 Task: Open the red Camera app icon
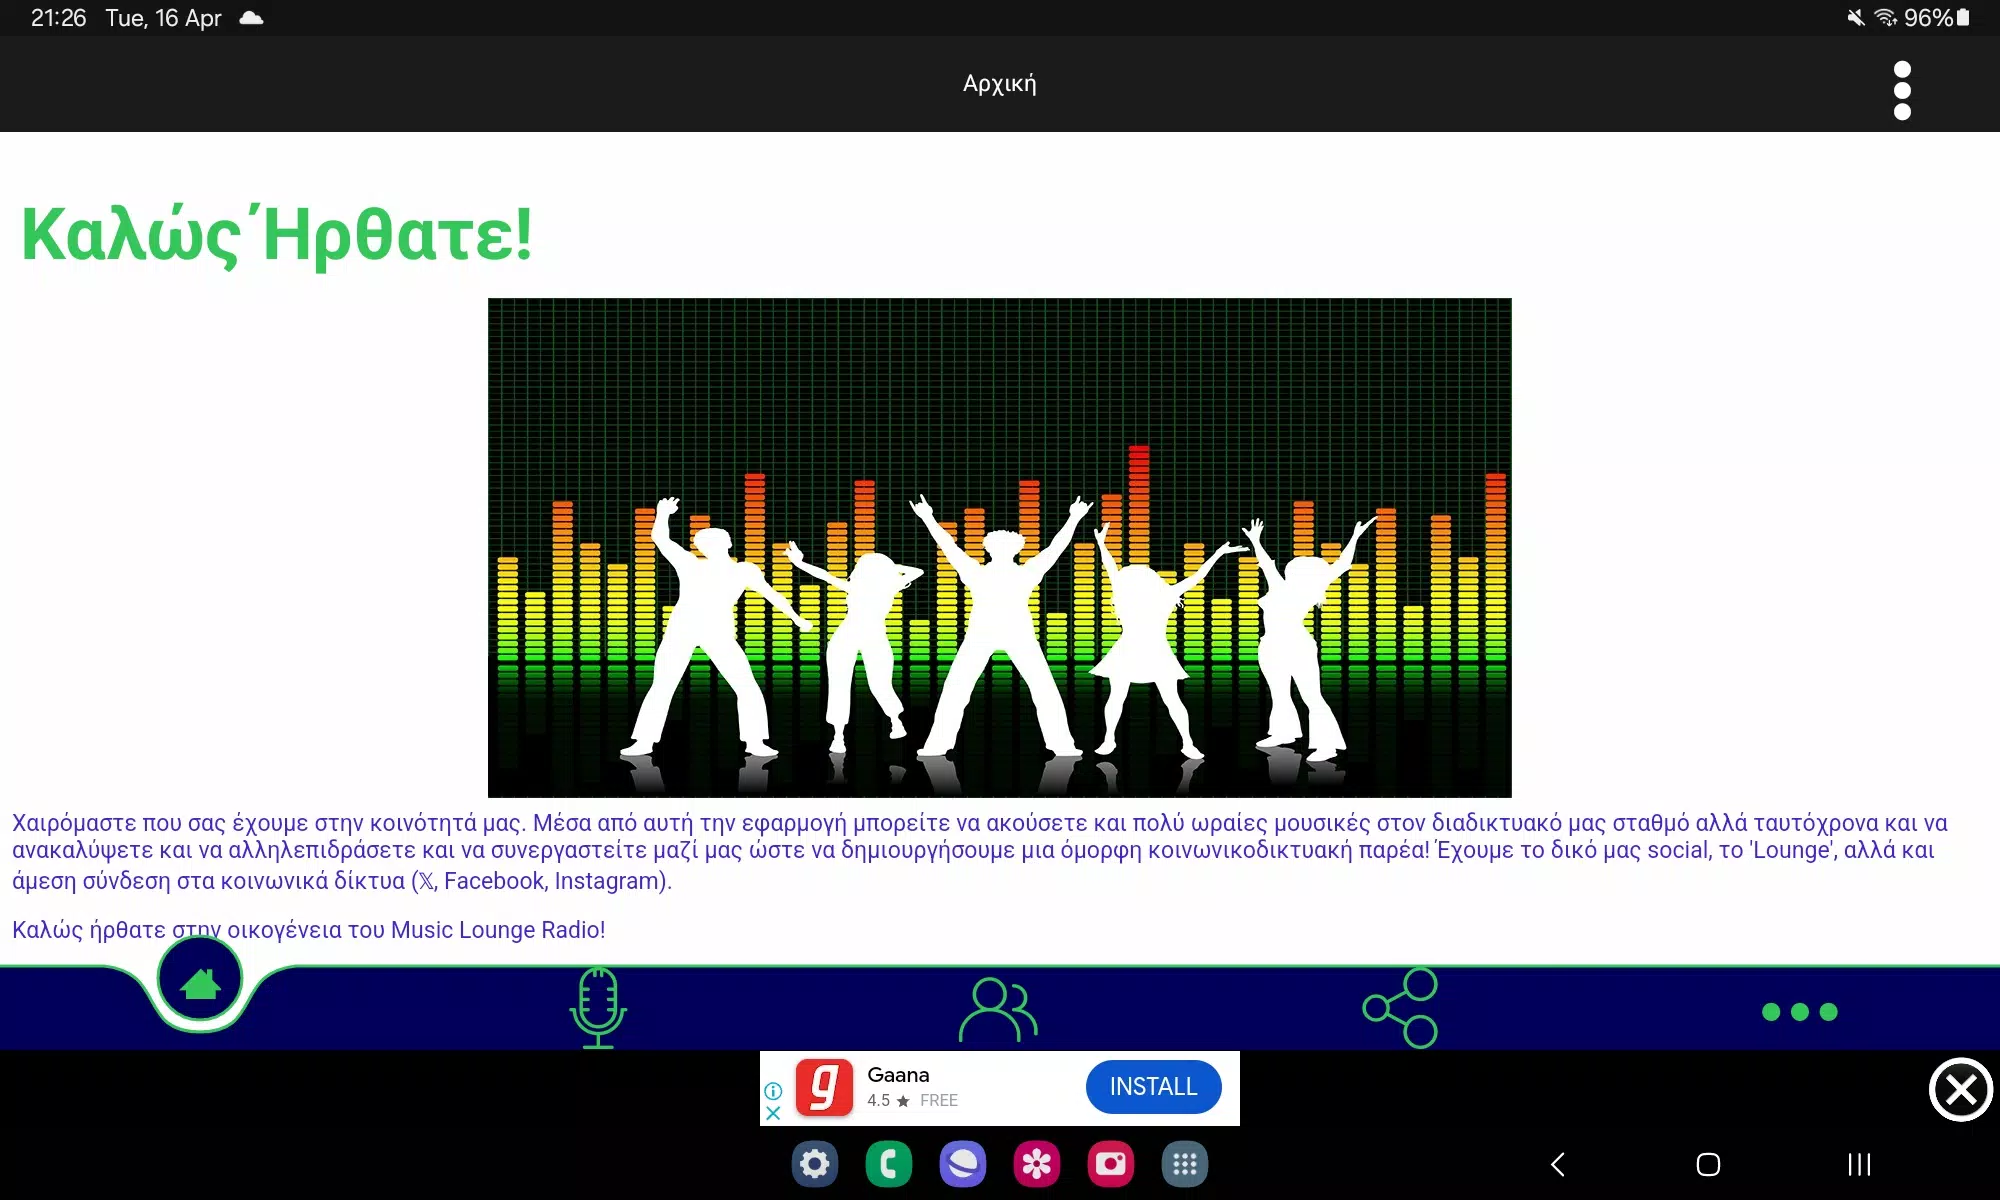point(1111,1164)
